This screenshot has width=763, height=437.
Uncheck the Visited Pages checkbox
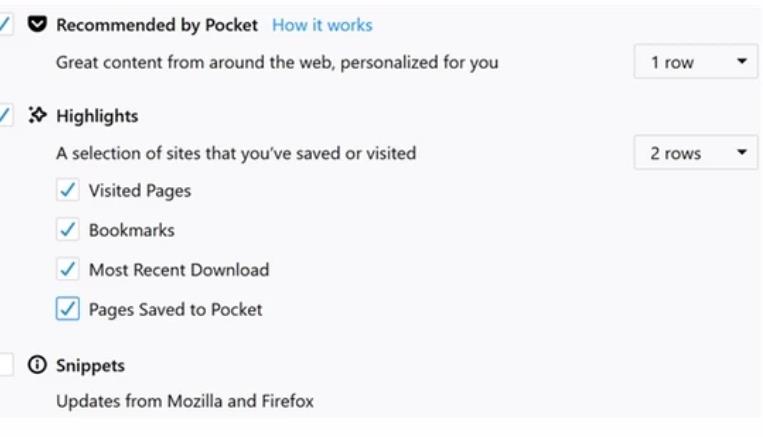coord(68,190)
